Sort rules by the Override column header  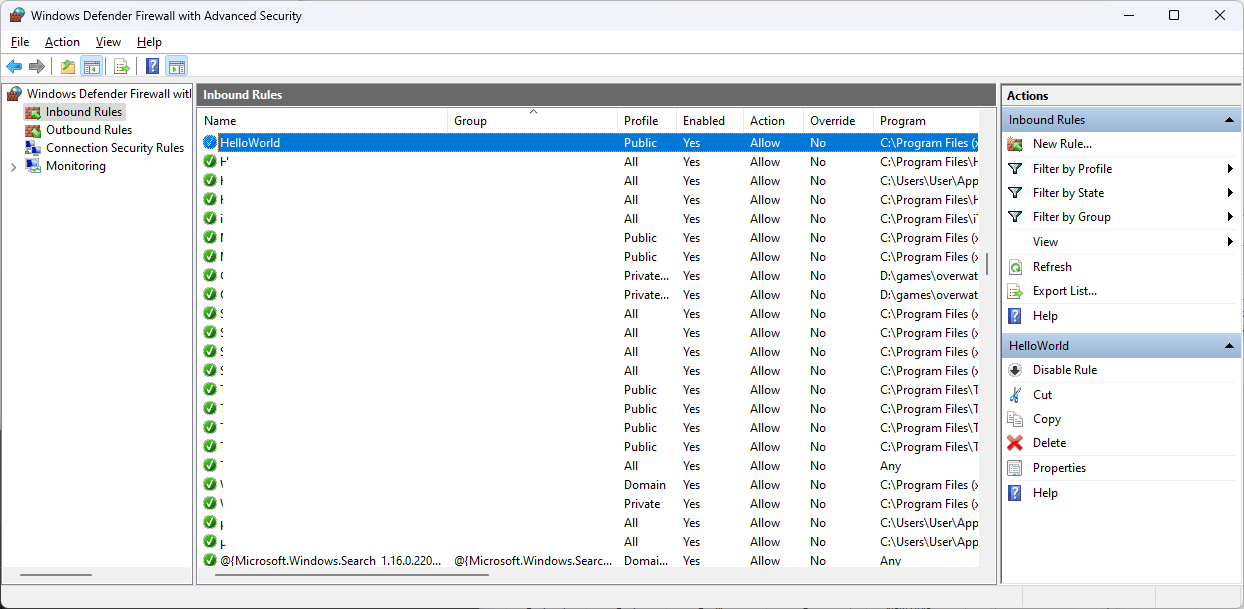tap(838, 121)
